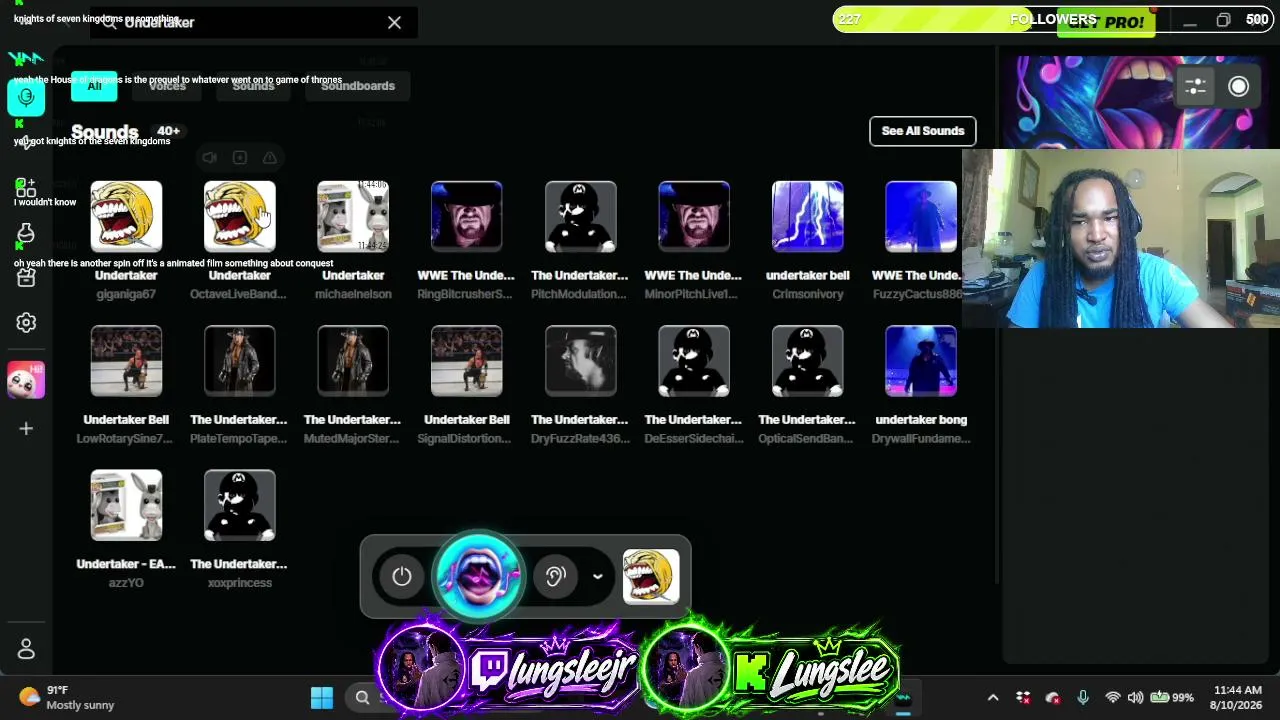Toggle the hear-myself ear button
This screenshot has width=1280, height=720.
(x=556, y=577)
